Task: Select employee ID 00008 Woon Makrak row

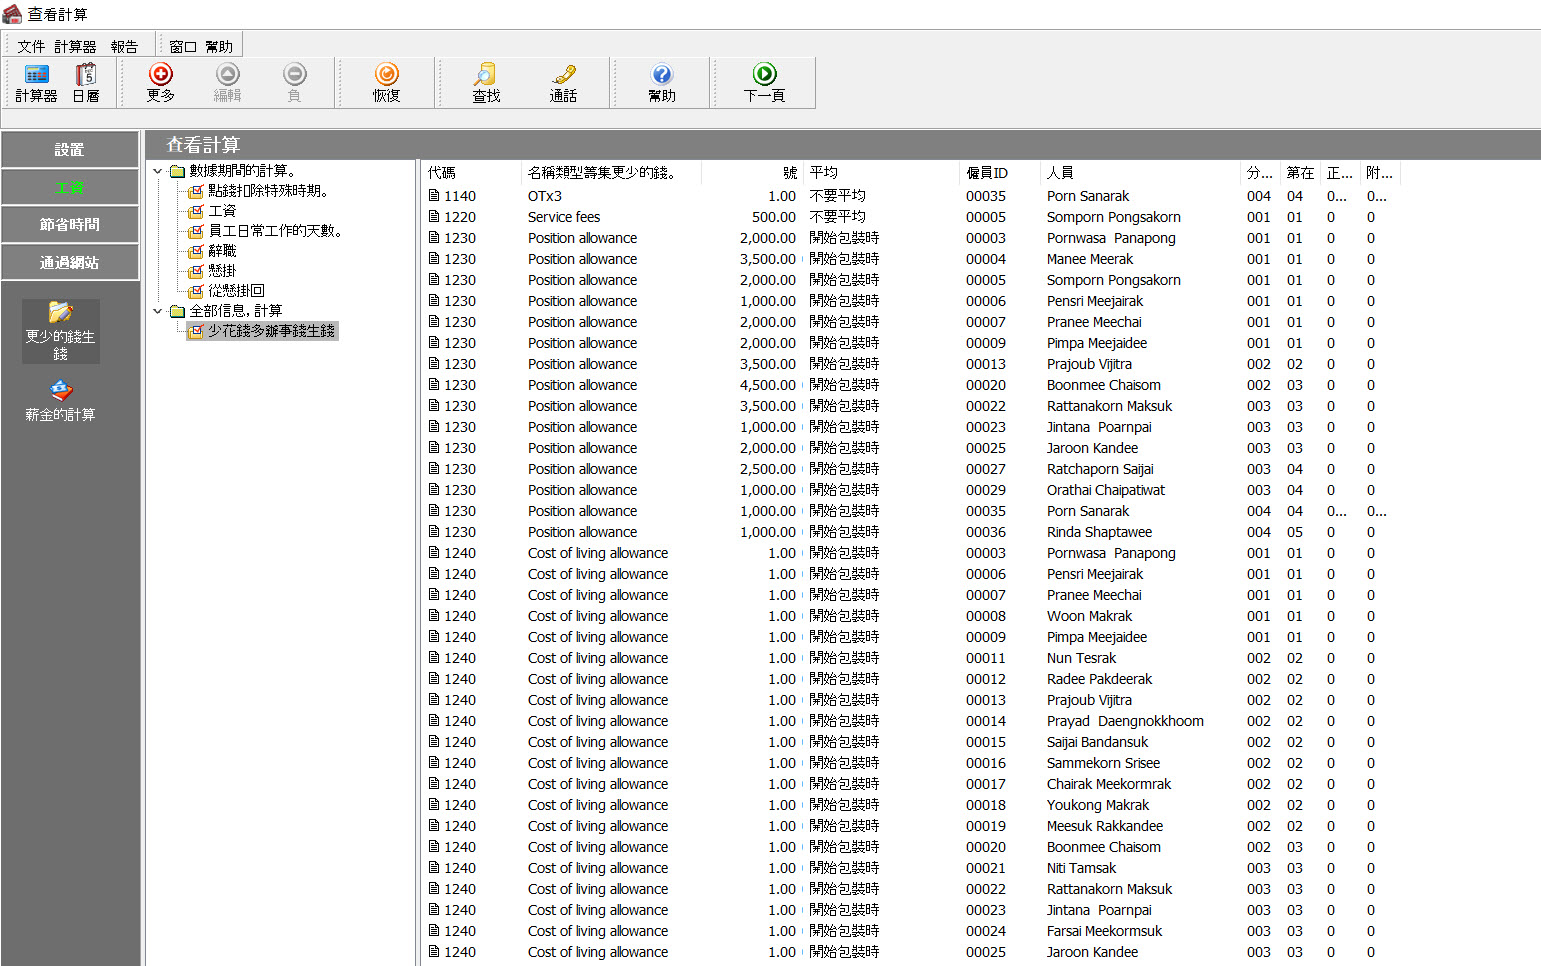Action: pyautogui.click(x=986, y=616)
